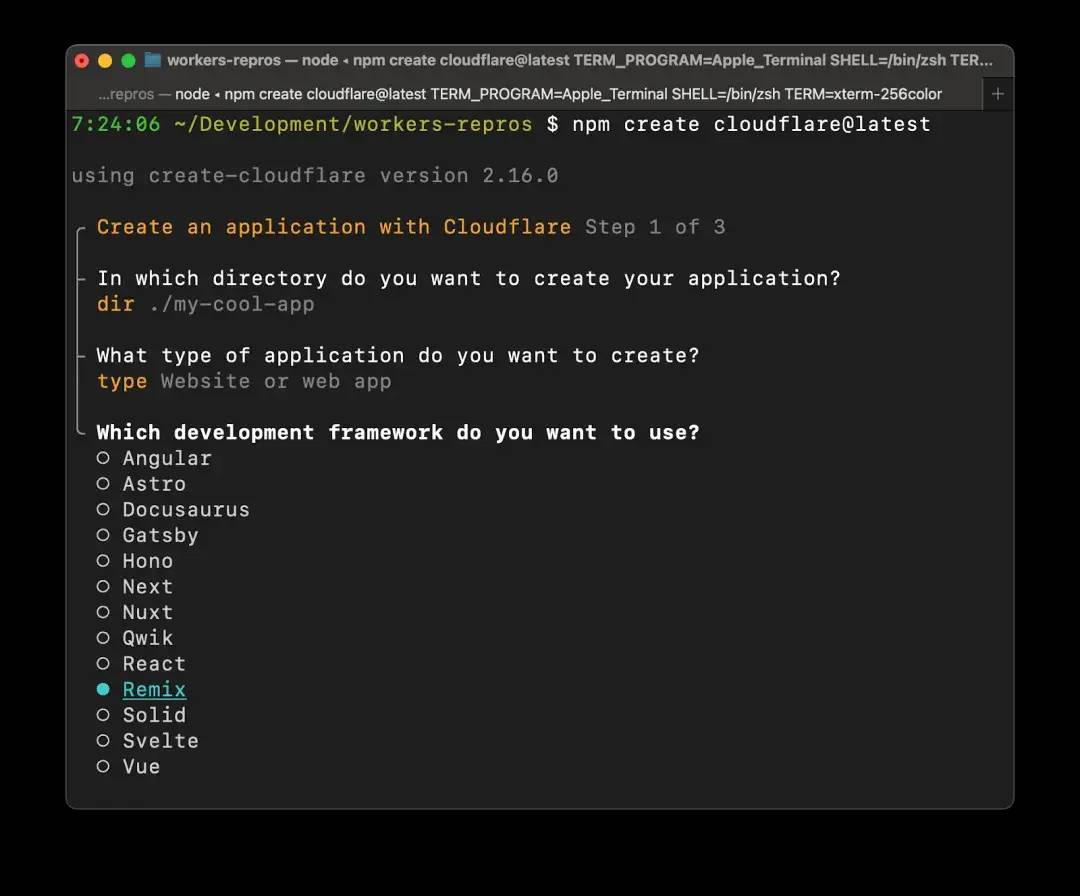Close the terminal with red button
The width and height of the screenshot is (1080, 896).
coord(82,61)
